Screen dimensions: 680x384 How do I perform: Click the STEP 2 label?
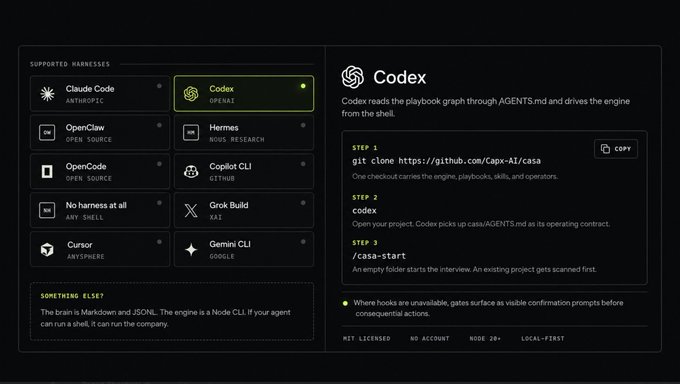(x=365, y=197)
